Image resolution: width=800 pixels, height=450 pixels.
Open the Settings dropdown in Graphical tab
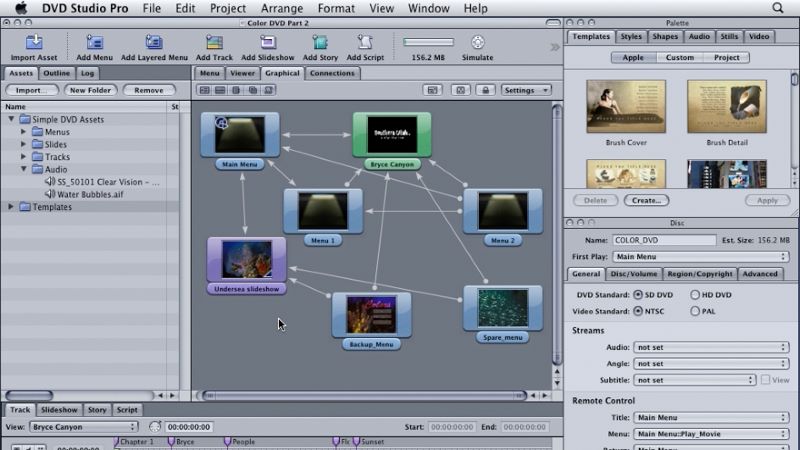[x=526, y=90]
